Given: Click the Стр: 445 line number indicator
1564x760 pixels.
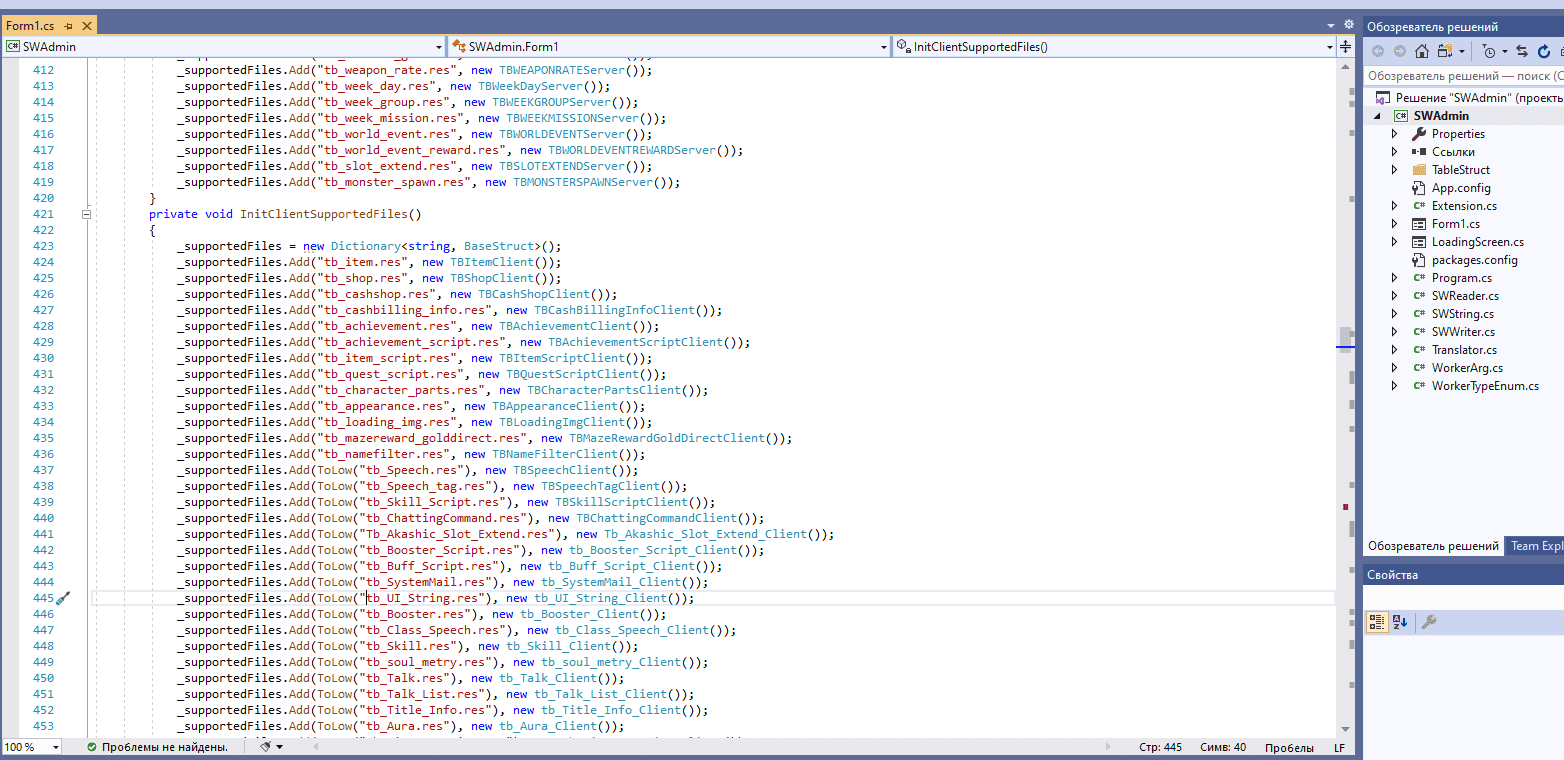Looking at the screenshot, I should click(x=1160, y=748).
